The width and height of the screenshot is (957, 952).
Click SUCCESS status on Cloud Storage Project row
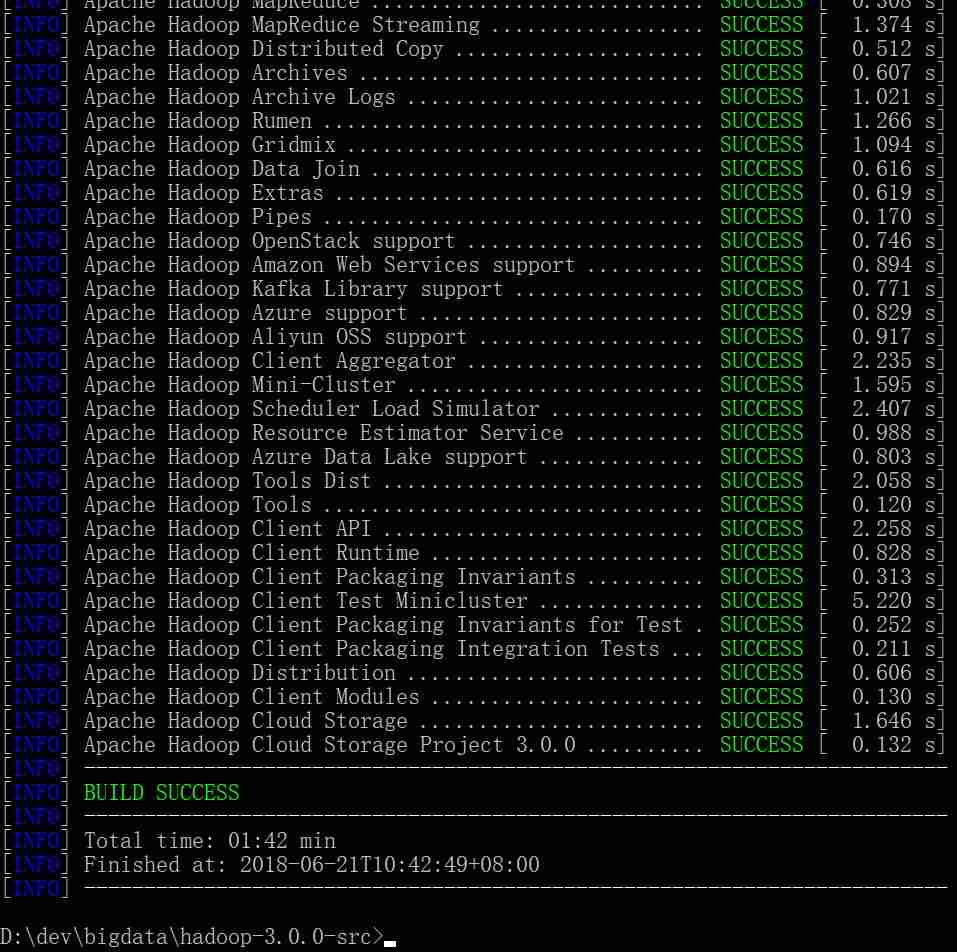pyautogui.click(x=762, y=745)
